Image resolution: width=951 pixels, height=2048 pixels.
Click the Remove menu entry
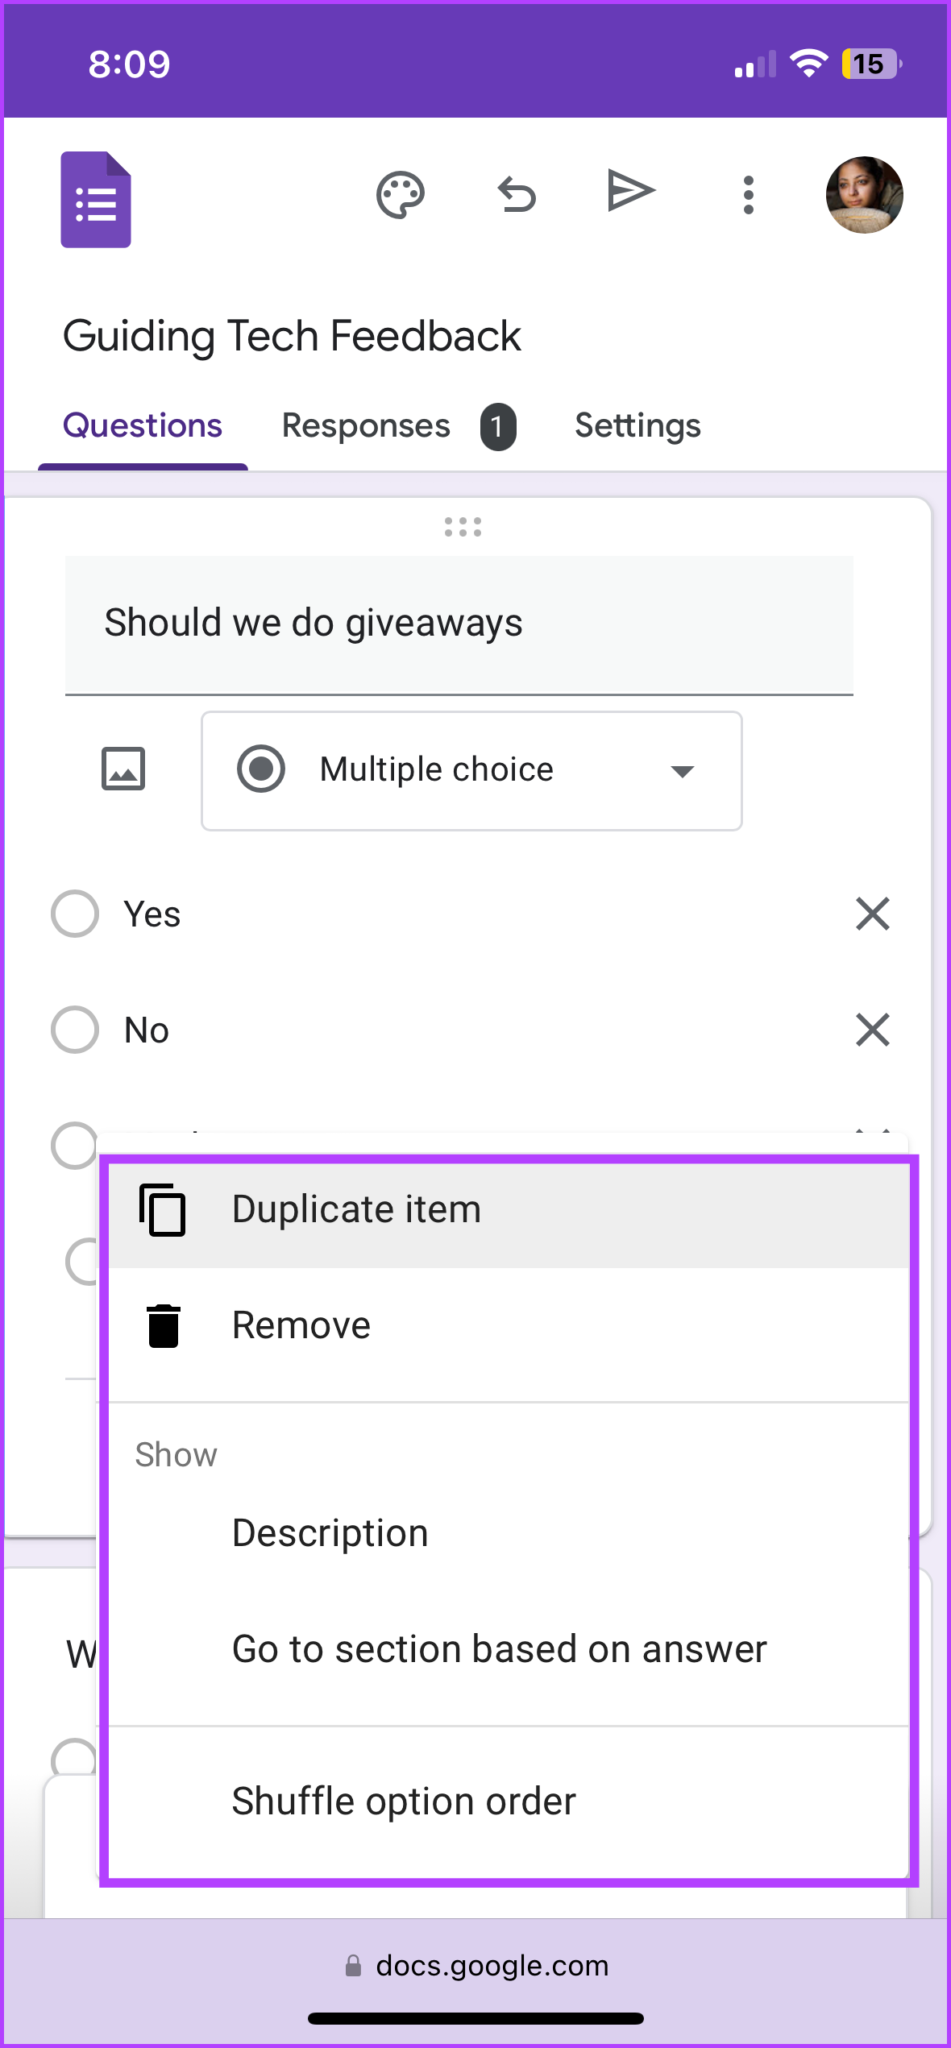[x=300, y=1324]
